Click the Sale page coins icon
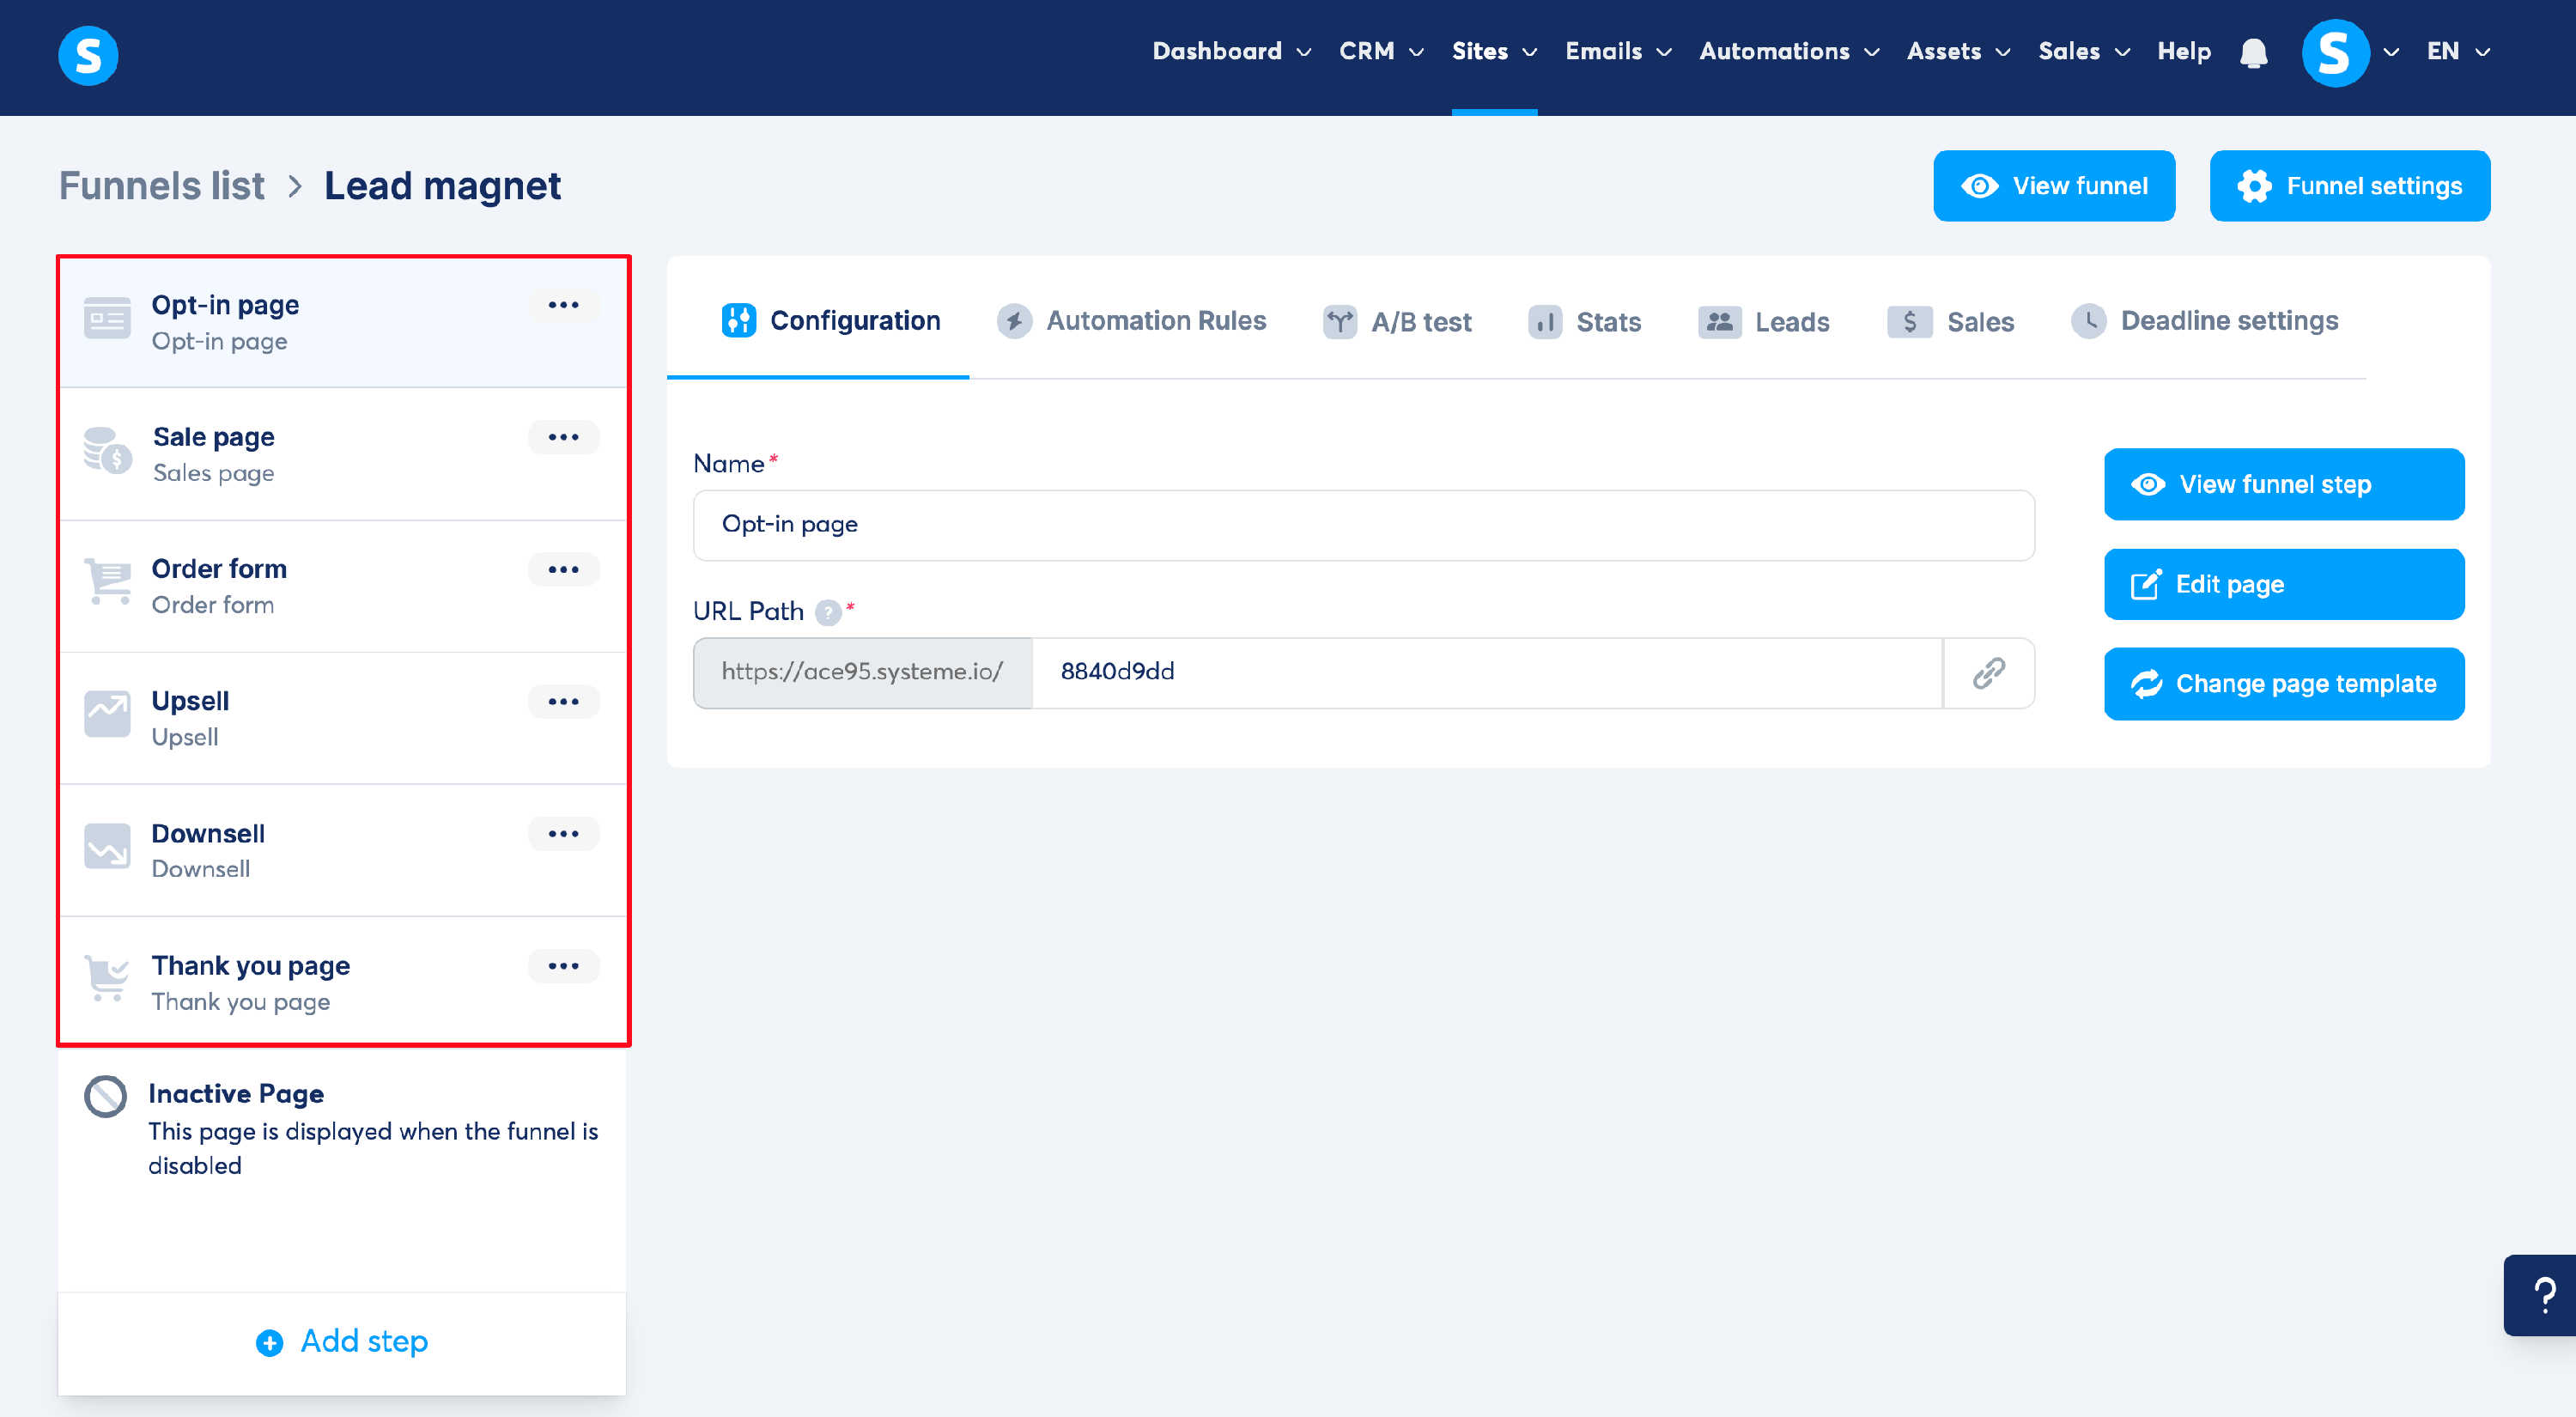The width and height of the screenshot is (2576, 1417). coord(107,451)
